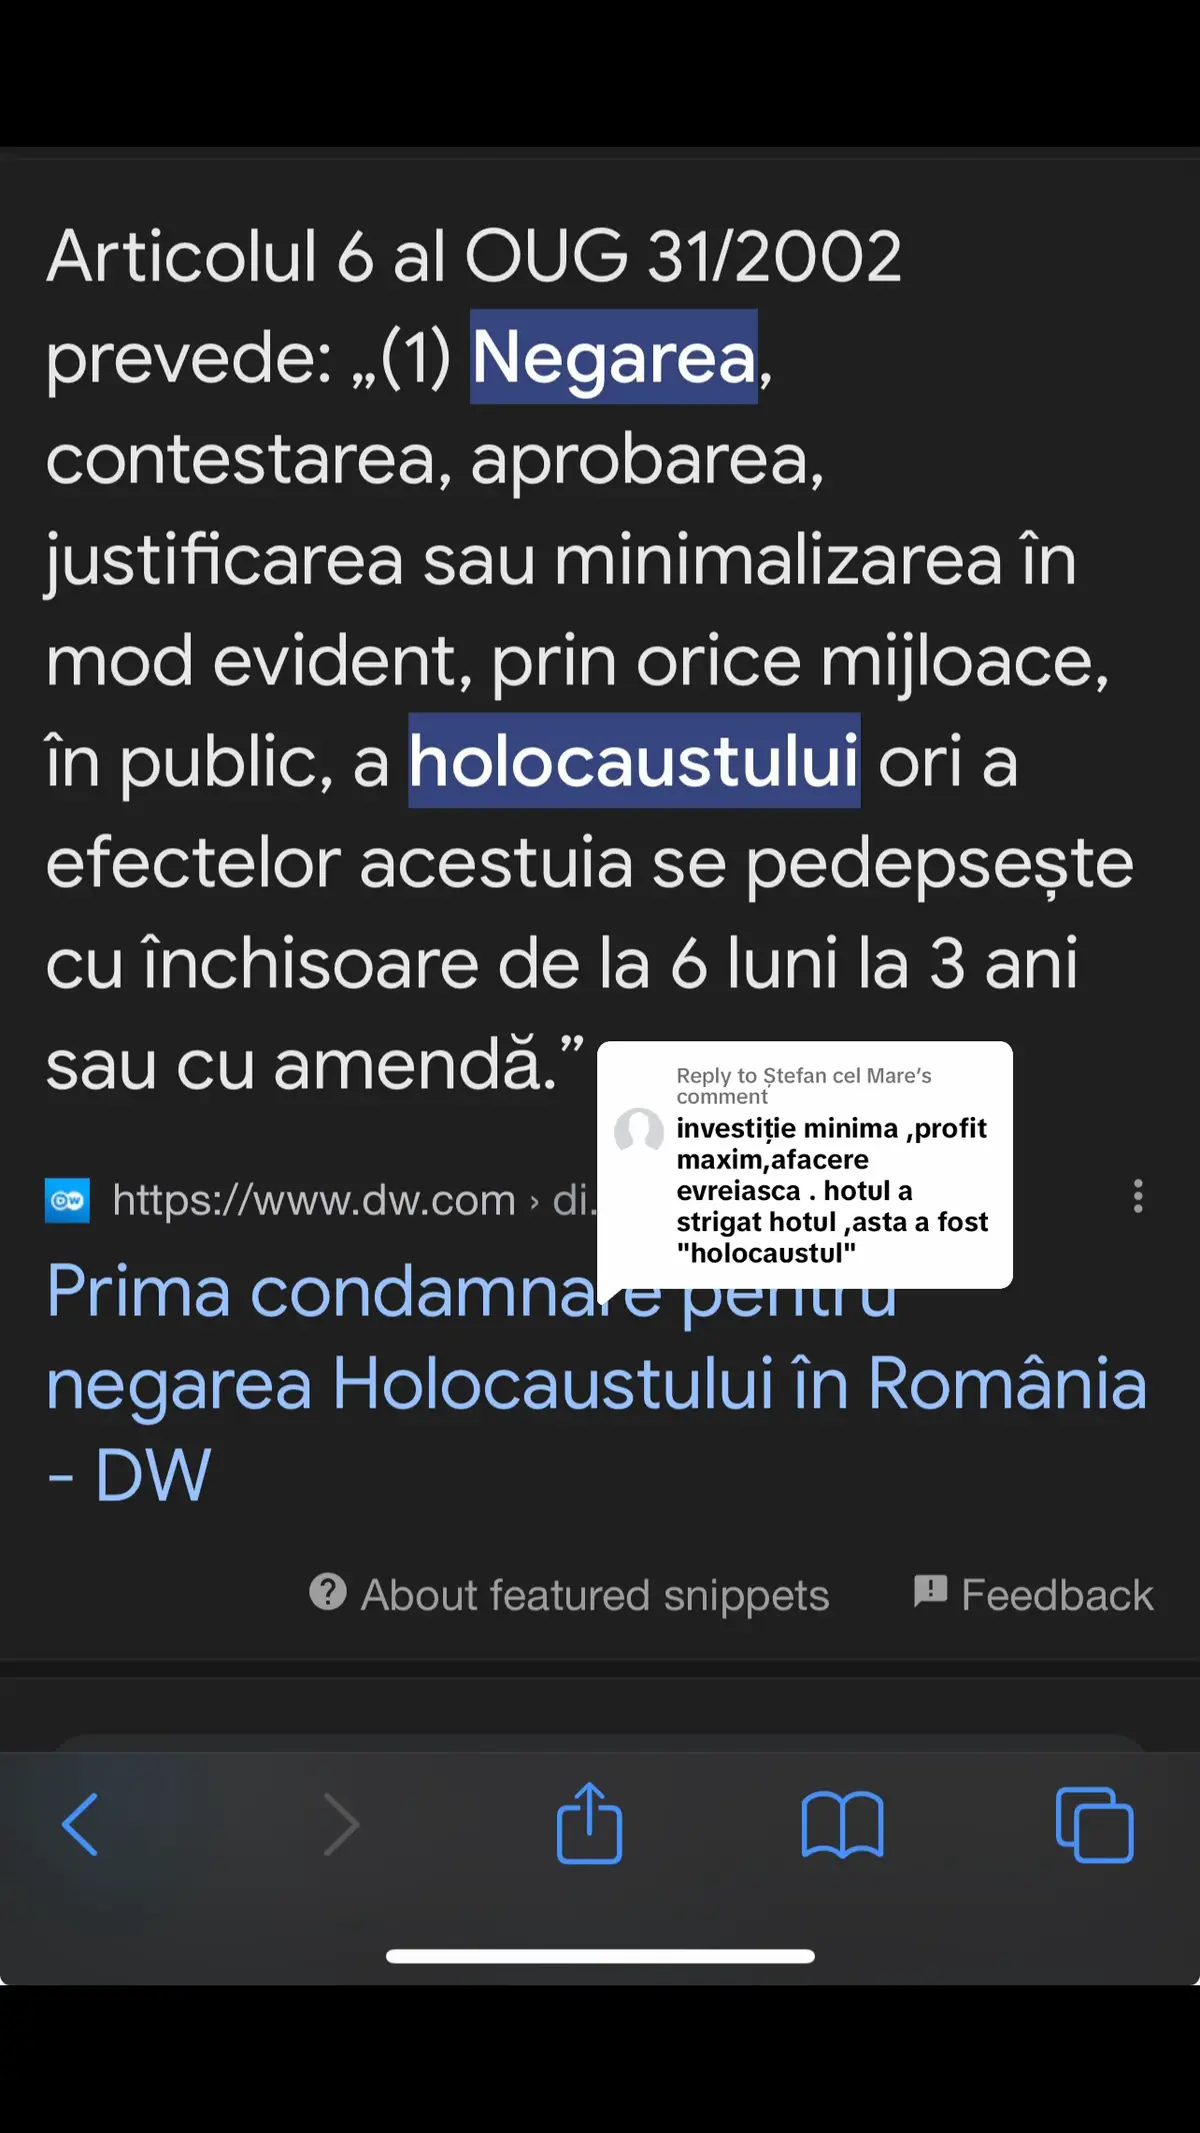Tap the featured snippet text 'Articolul 6 al OUG 31/2002'
Screen dimensions: 1200x2133
pos(474,256)
